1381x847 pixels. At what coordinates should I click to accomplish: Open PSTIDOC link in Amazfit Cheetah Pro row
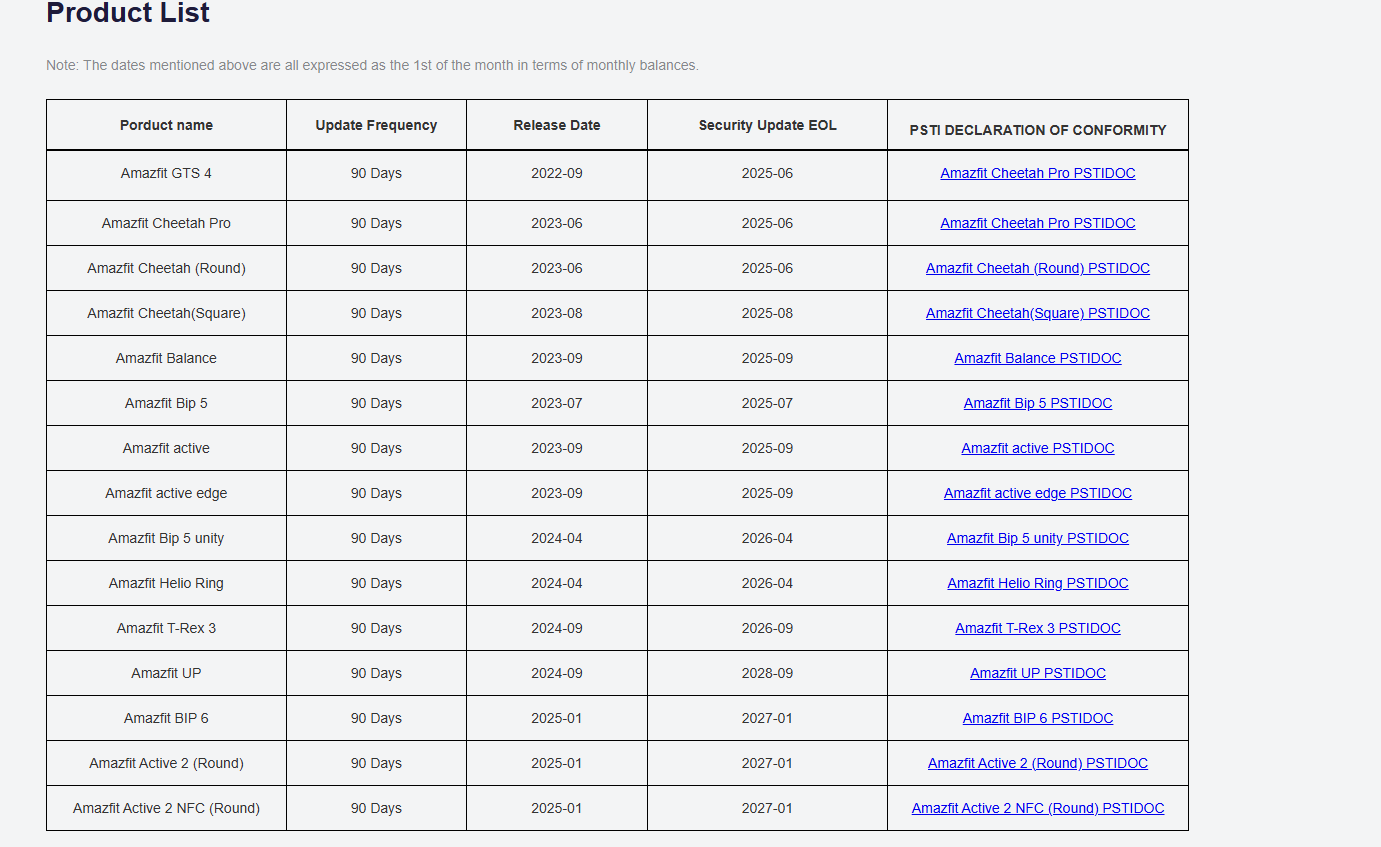click(1038, 223)
